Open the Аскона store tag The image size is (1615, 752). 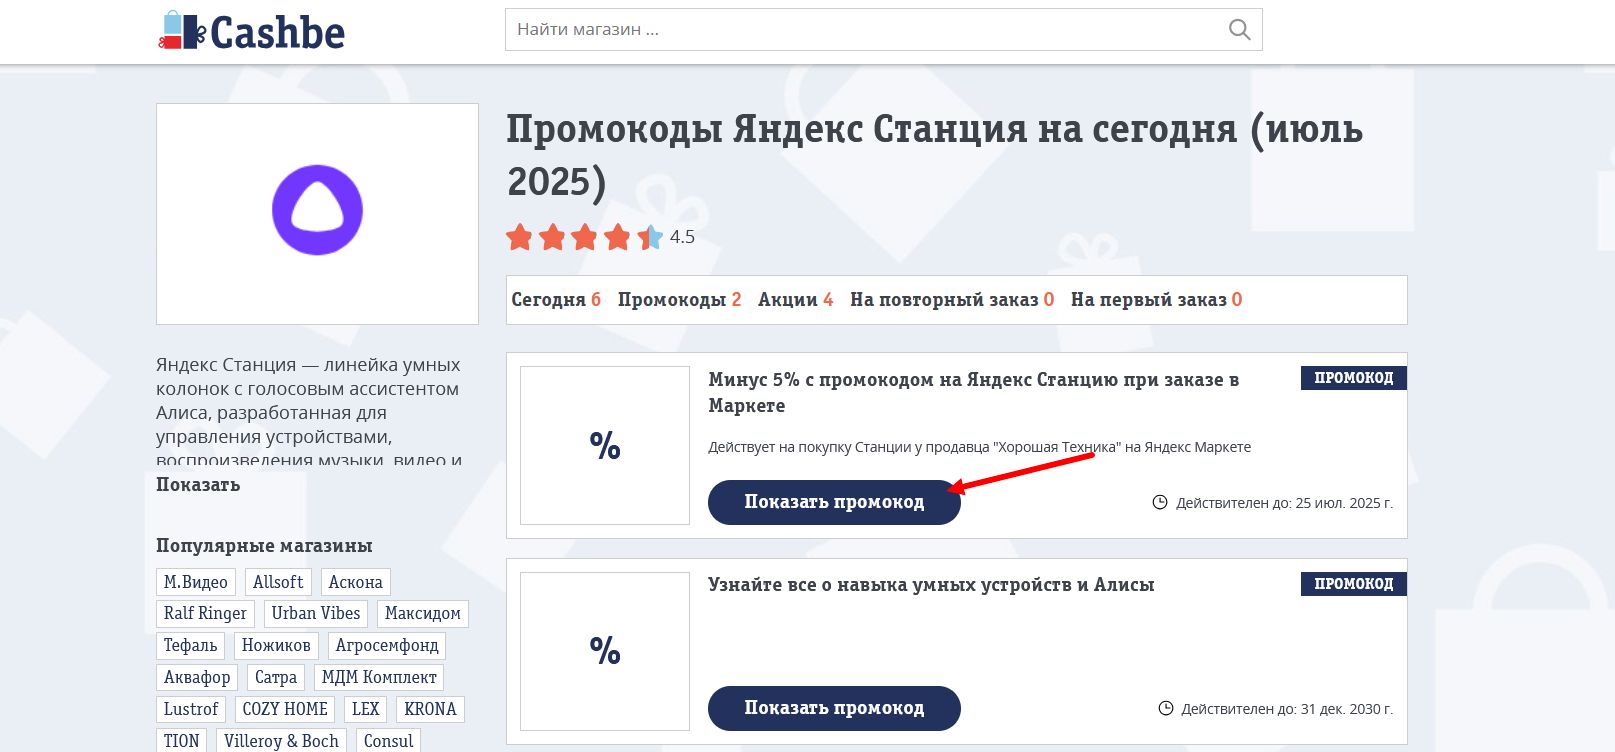(356, 582)
